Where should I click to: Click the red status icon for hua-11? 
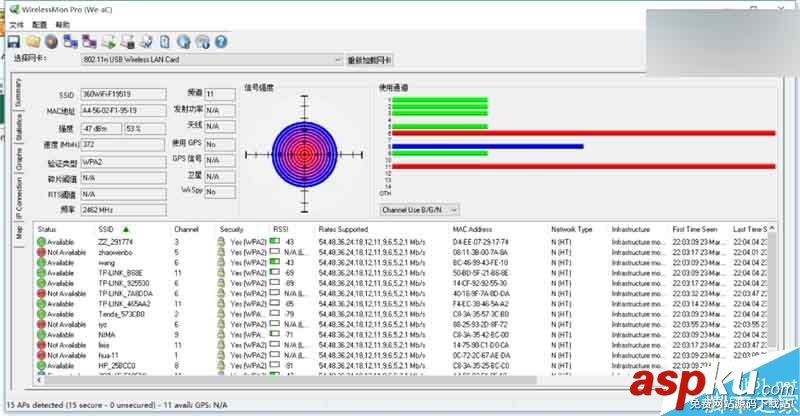[x=41, y=355]
